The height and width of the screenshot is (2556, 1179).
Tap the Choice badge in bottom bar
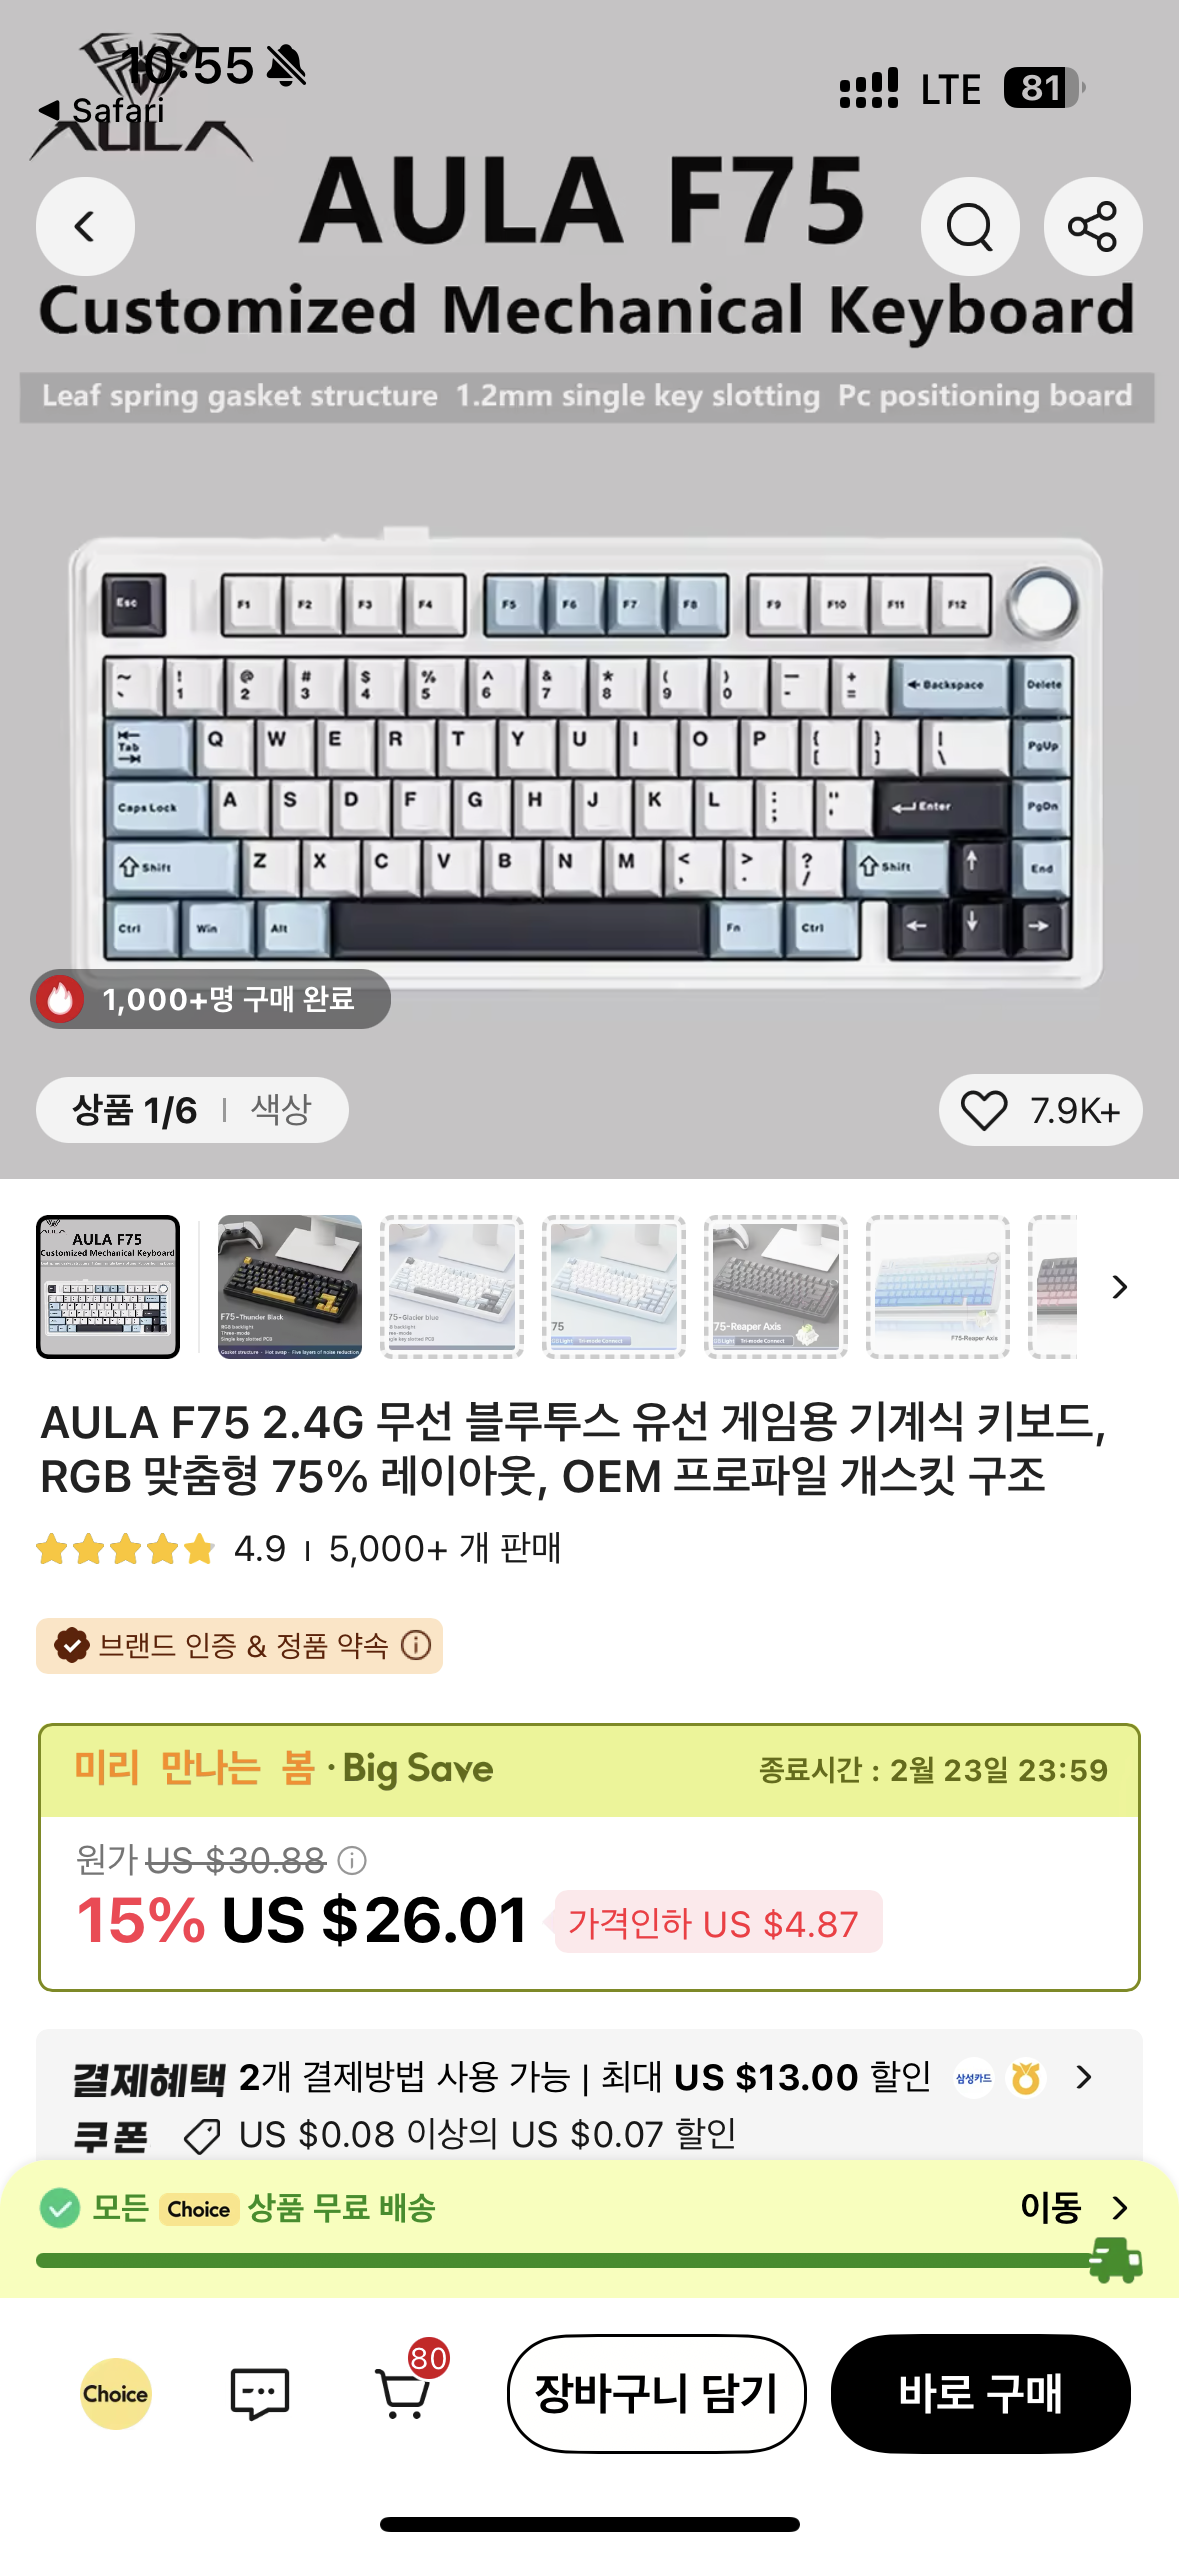[116, 2393]
